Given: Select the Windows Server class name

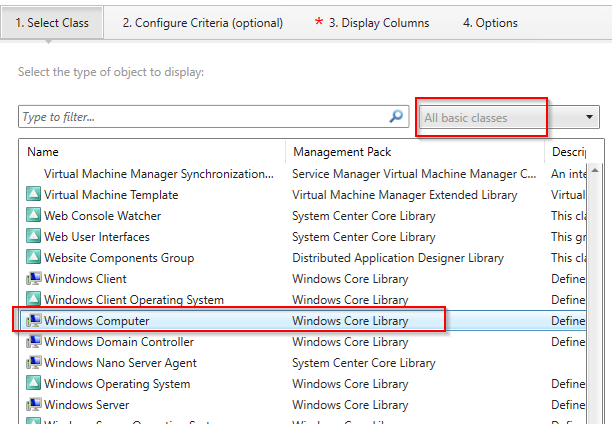Looking at the screenshot, I should tap(86, 405).
